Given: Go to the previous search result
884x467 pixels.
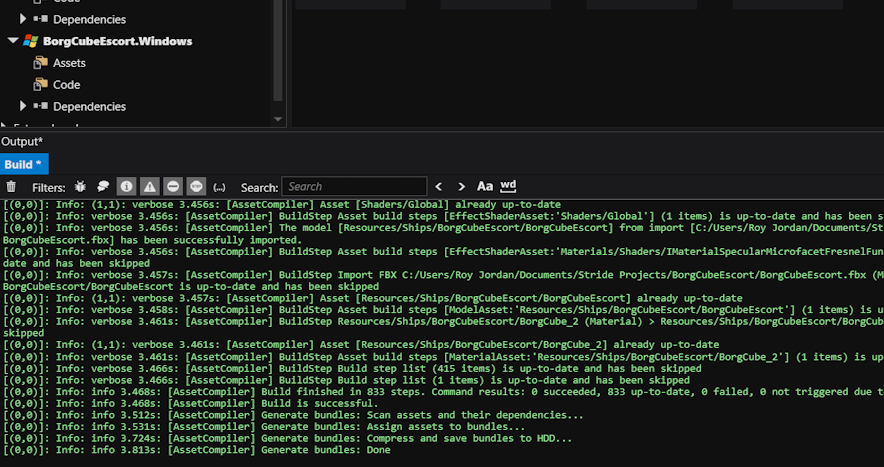Looking at the screenshot, I should tap(439, 187).
